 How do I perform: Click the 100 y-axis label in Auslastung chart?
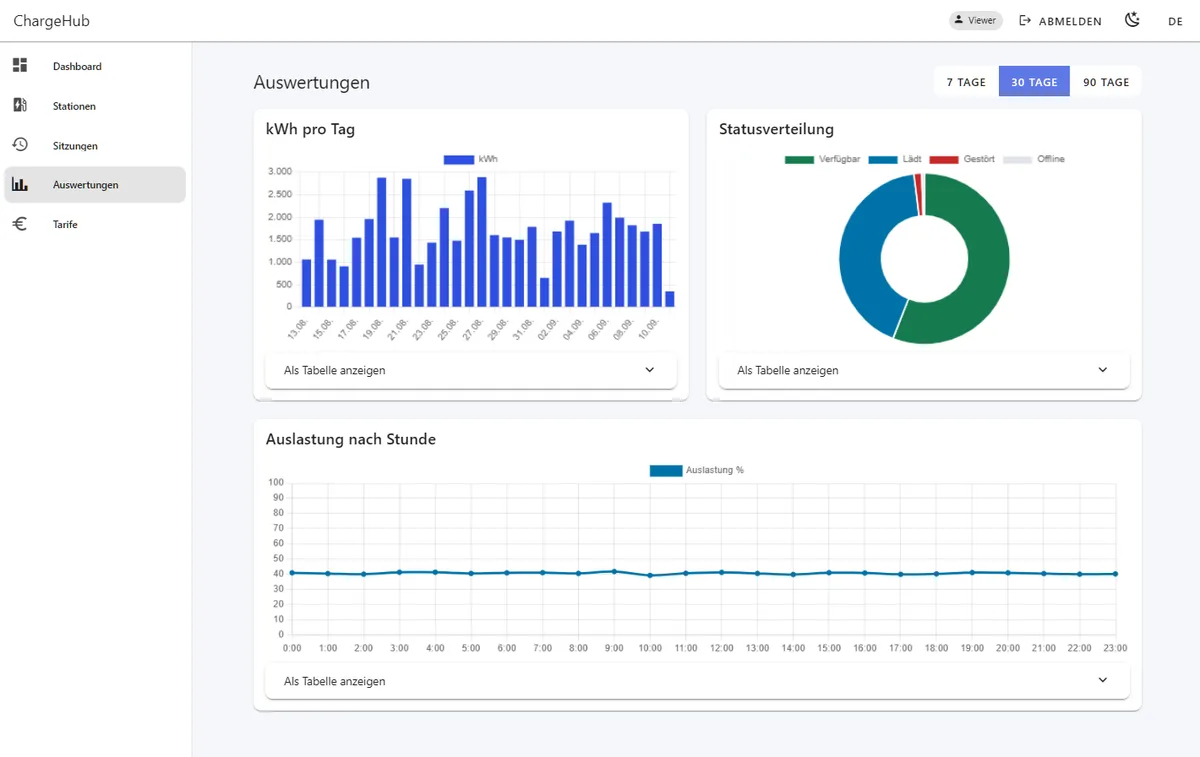pos(276,482)
